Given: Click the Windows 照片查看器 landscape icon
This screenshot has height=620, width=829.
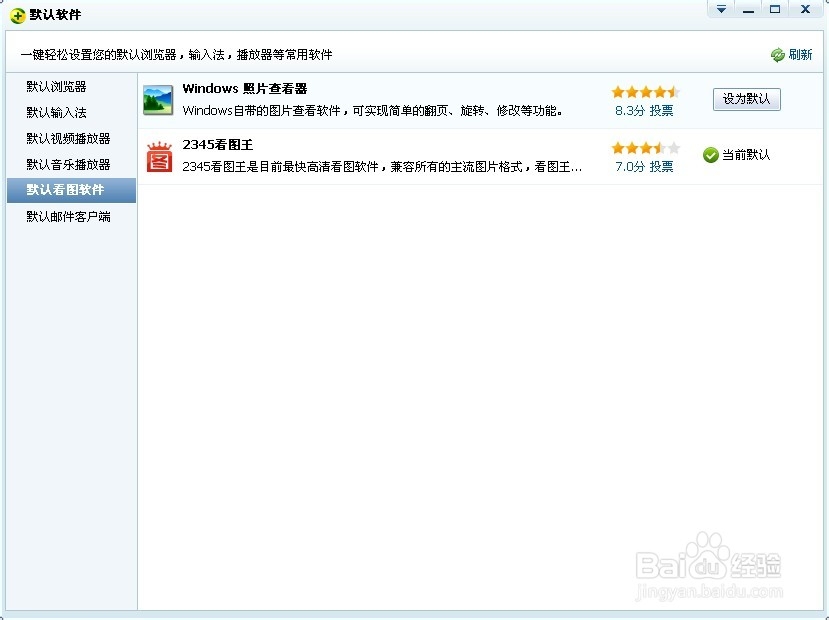Looking at the screenshot, I should [x=158, y=100].
